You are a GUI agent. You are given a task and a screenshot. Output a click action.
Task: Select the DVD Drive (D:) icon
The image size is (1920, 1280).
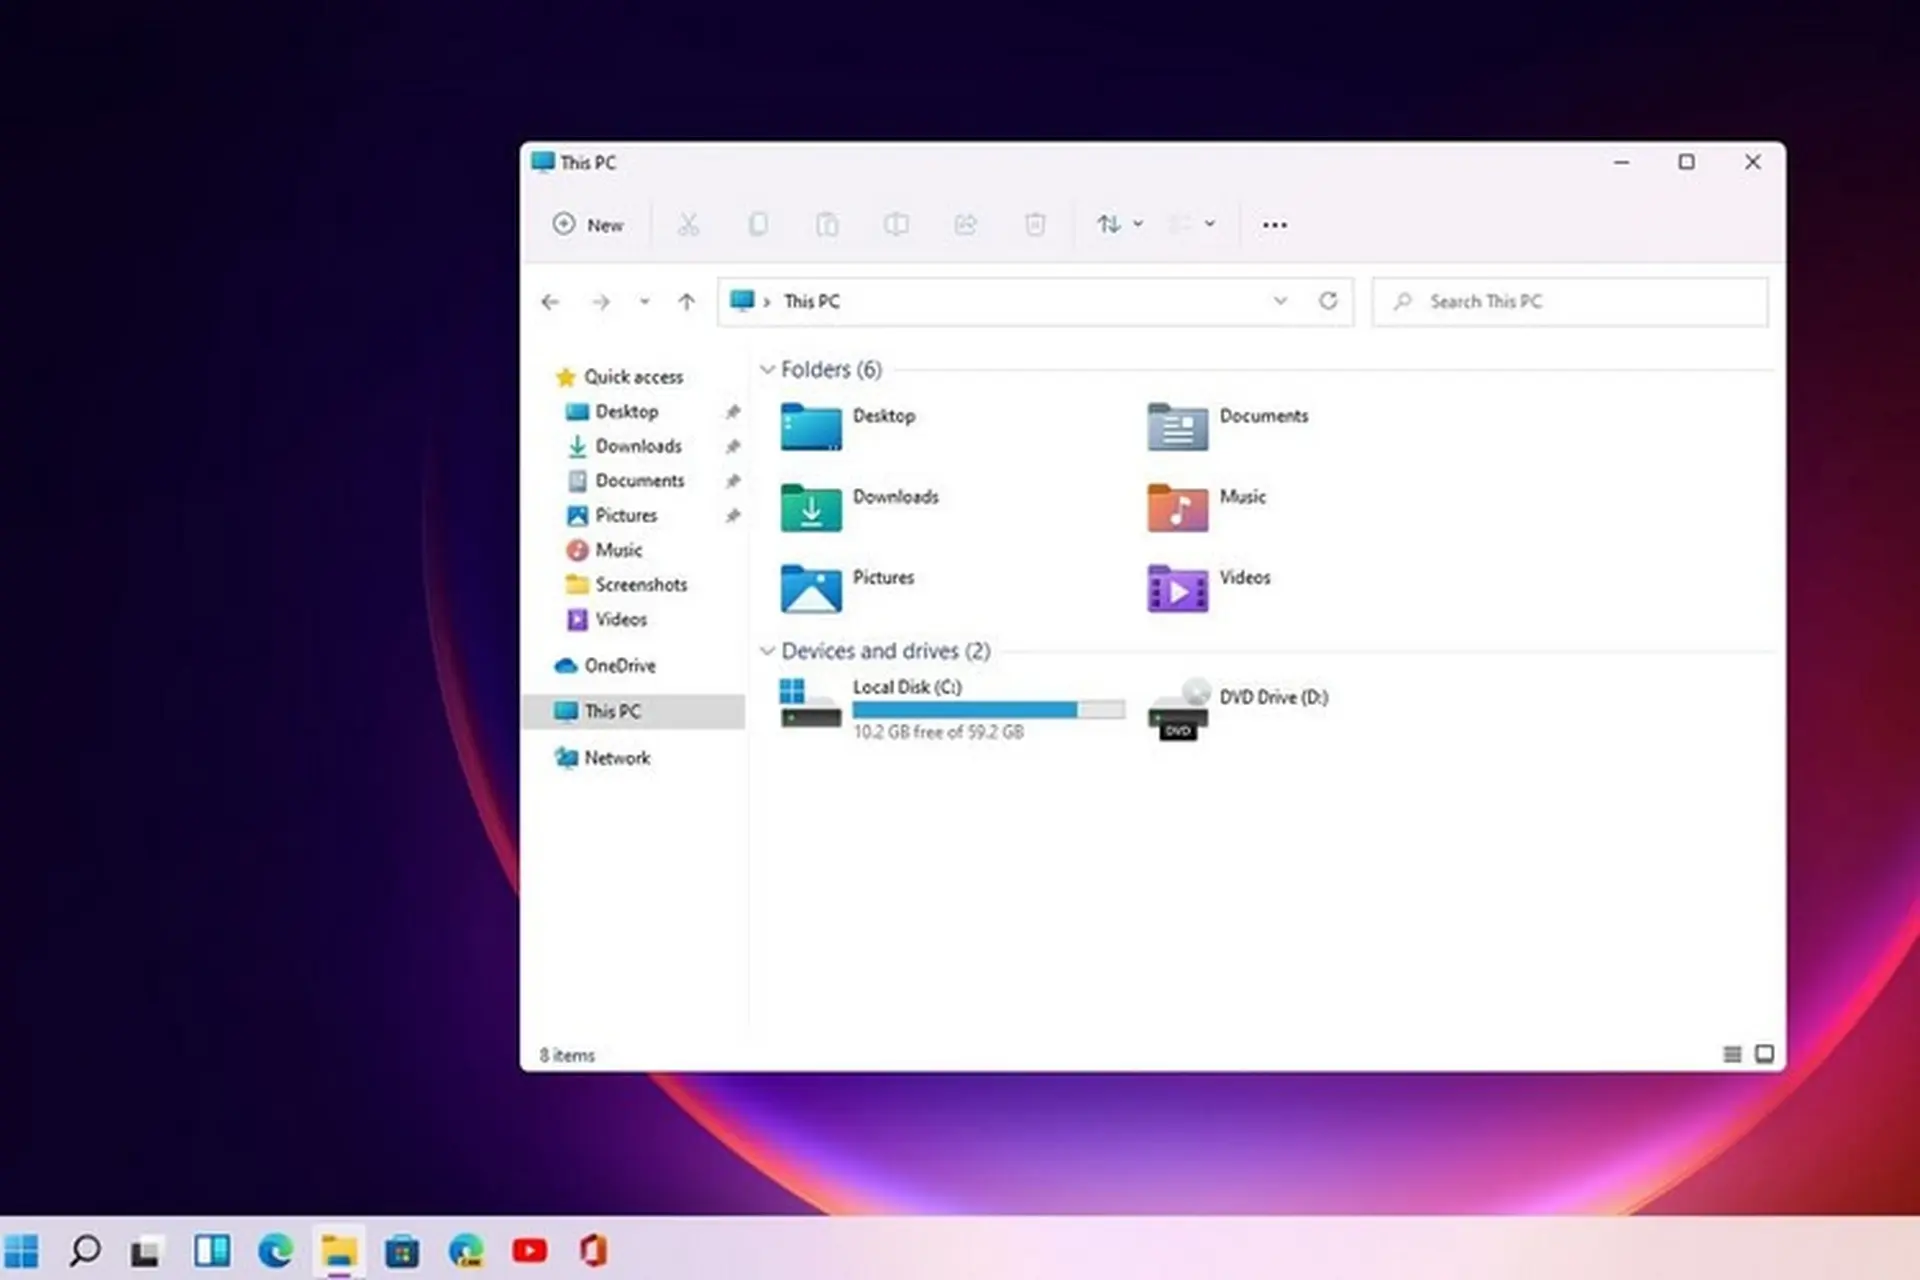click(x=1179, y=709)
